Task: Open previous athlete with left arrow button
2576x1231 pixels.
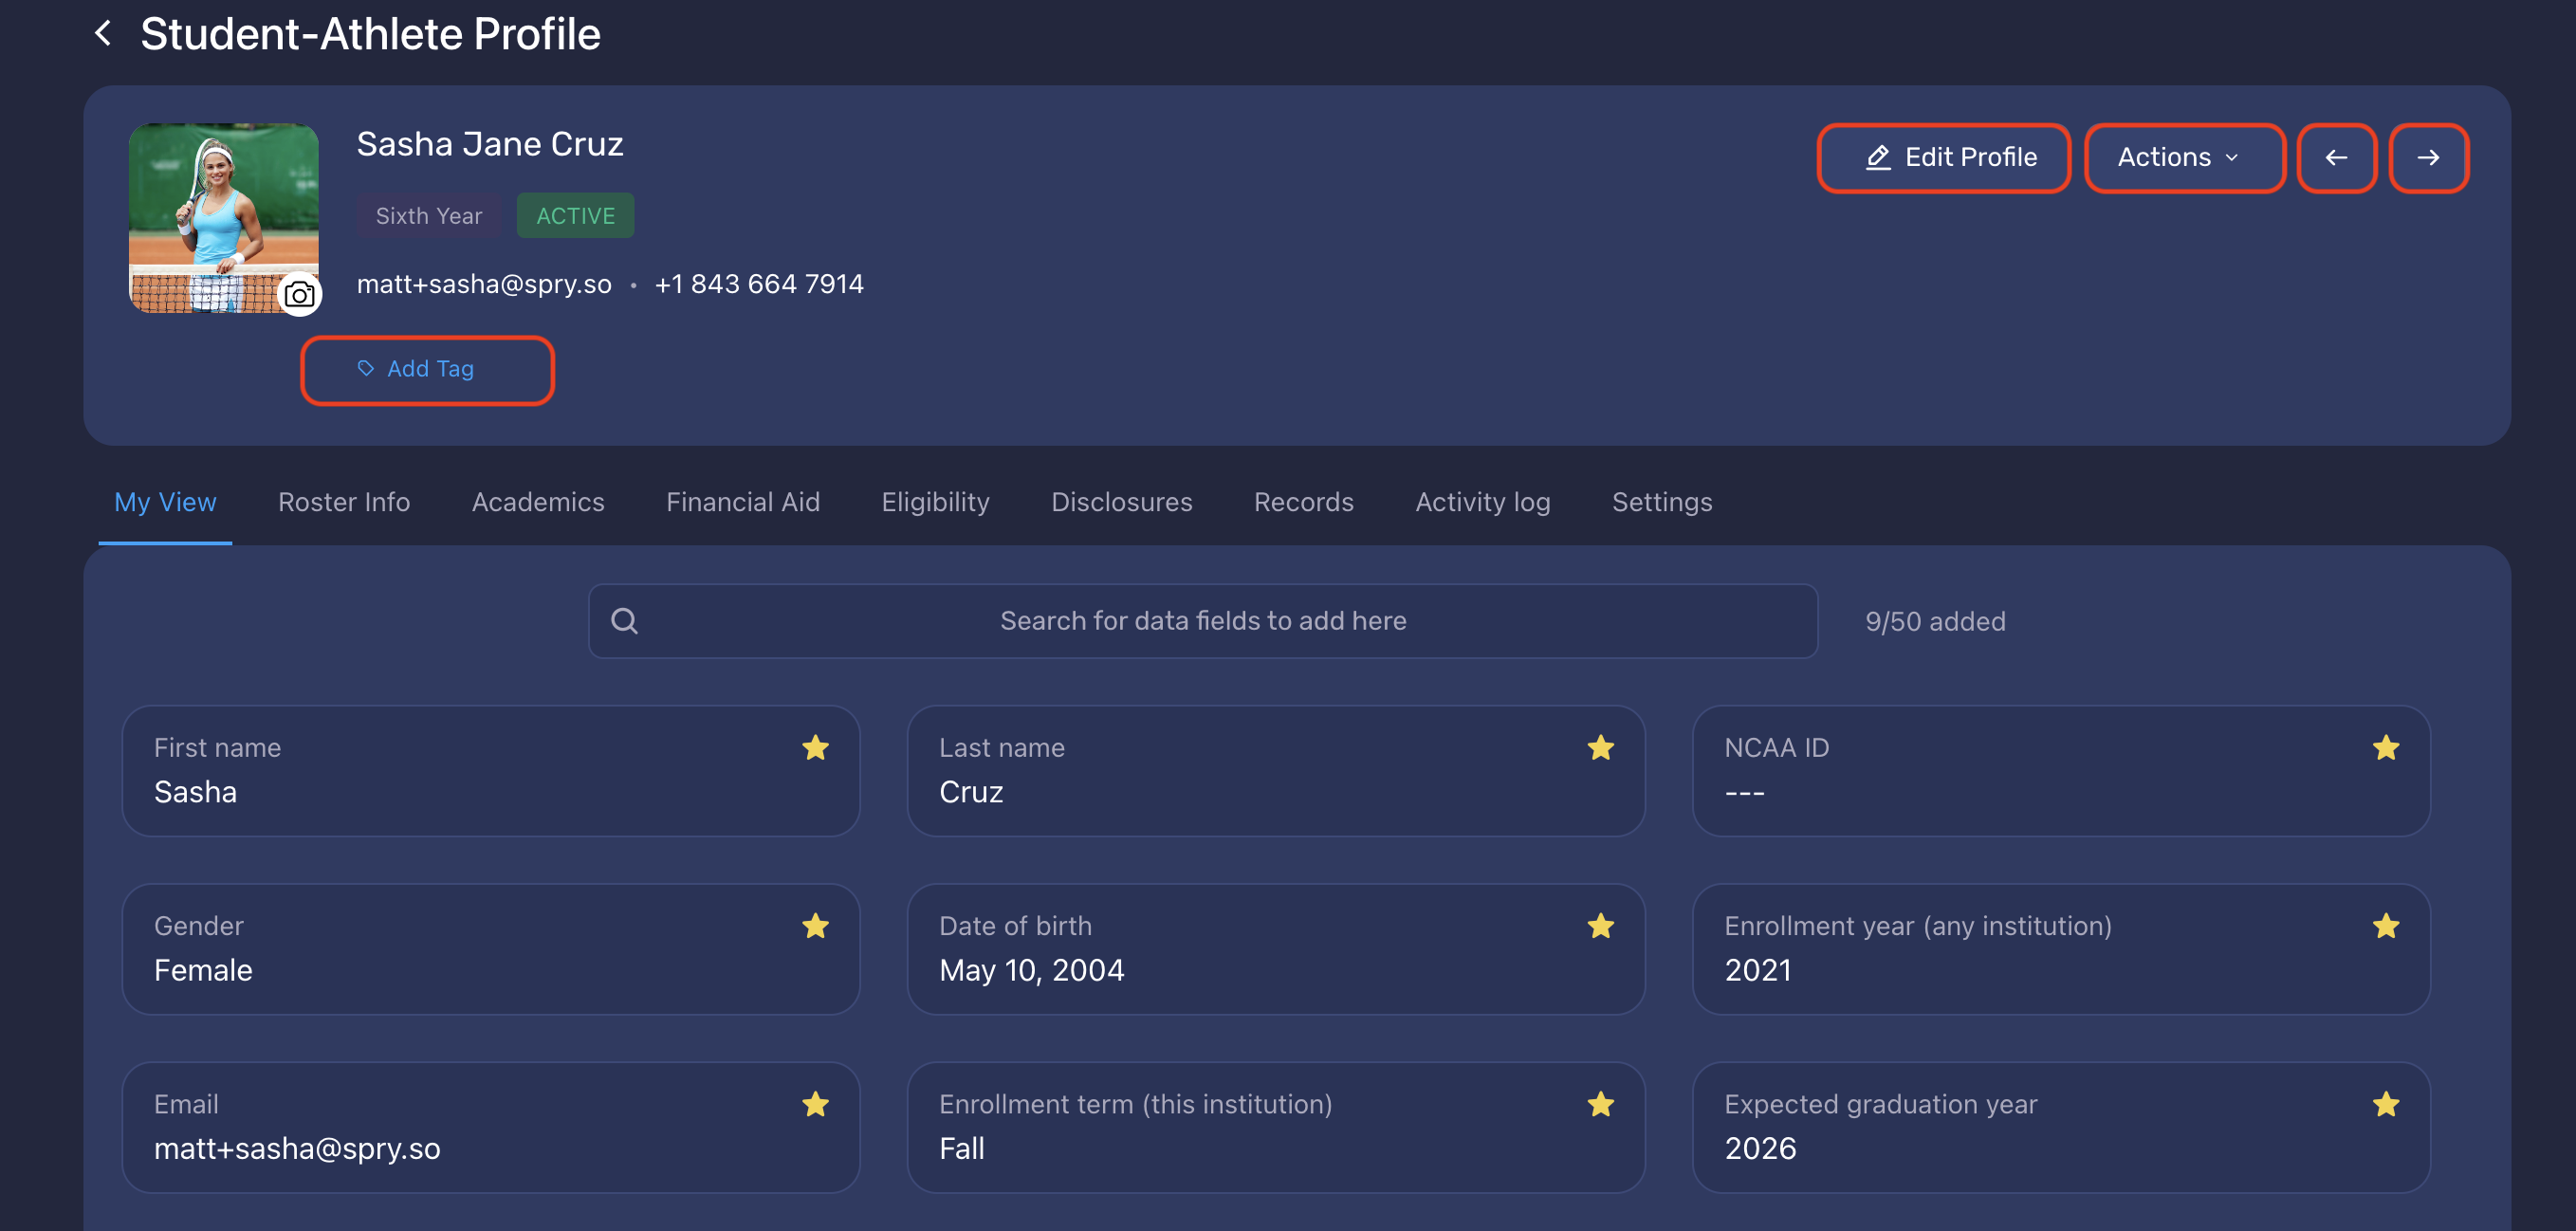Action: click(2336, 157)
